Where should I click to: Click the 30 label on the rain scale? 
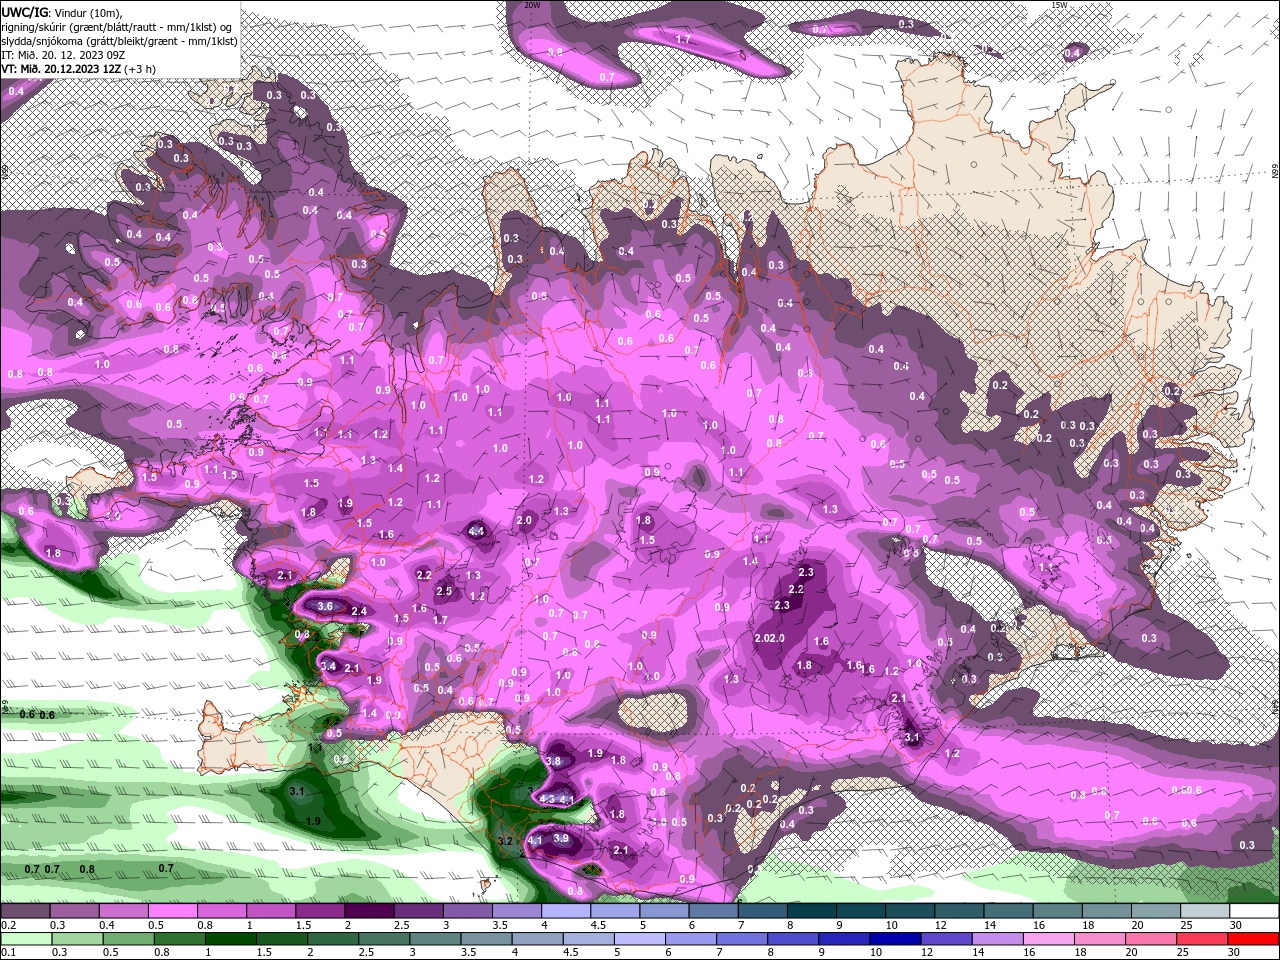(x=1236, y=952)
